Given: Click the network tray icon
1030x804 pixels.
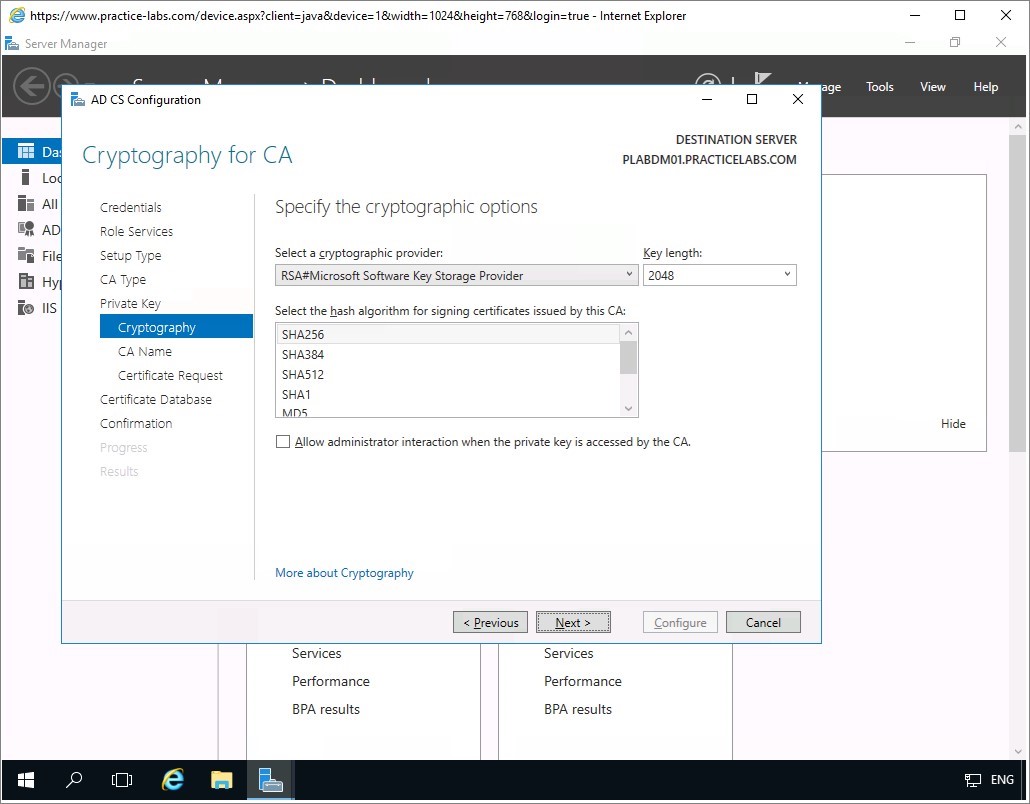Looking at the screenshot, I should point(972,780).
